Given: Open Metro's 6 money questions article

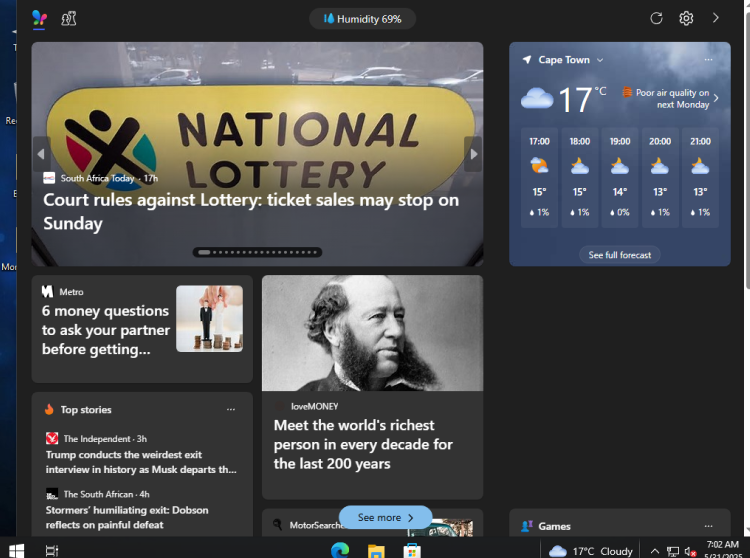Looking at the screenshot, I should [106, 330].
